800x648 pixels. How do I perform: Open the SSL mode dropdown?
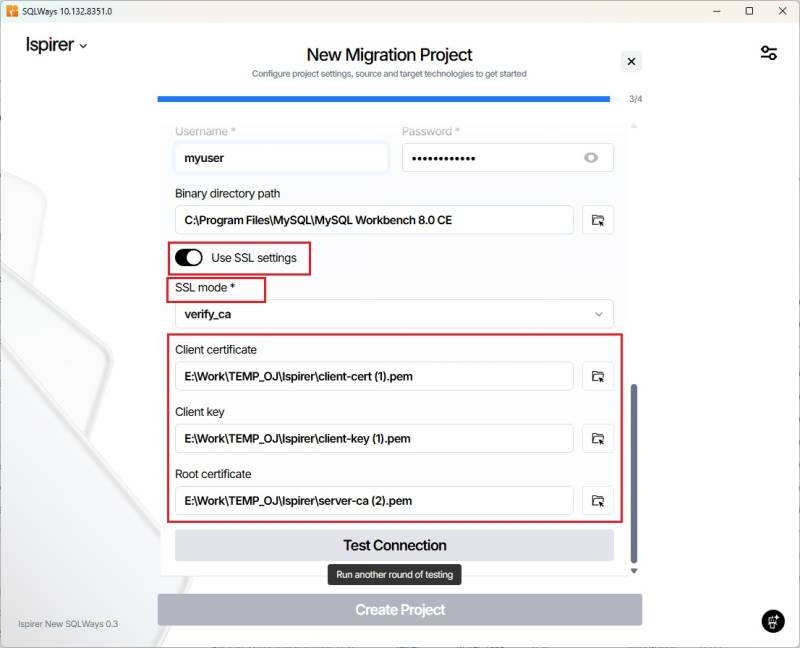tap(394, 314)
